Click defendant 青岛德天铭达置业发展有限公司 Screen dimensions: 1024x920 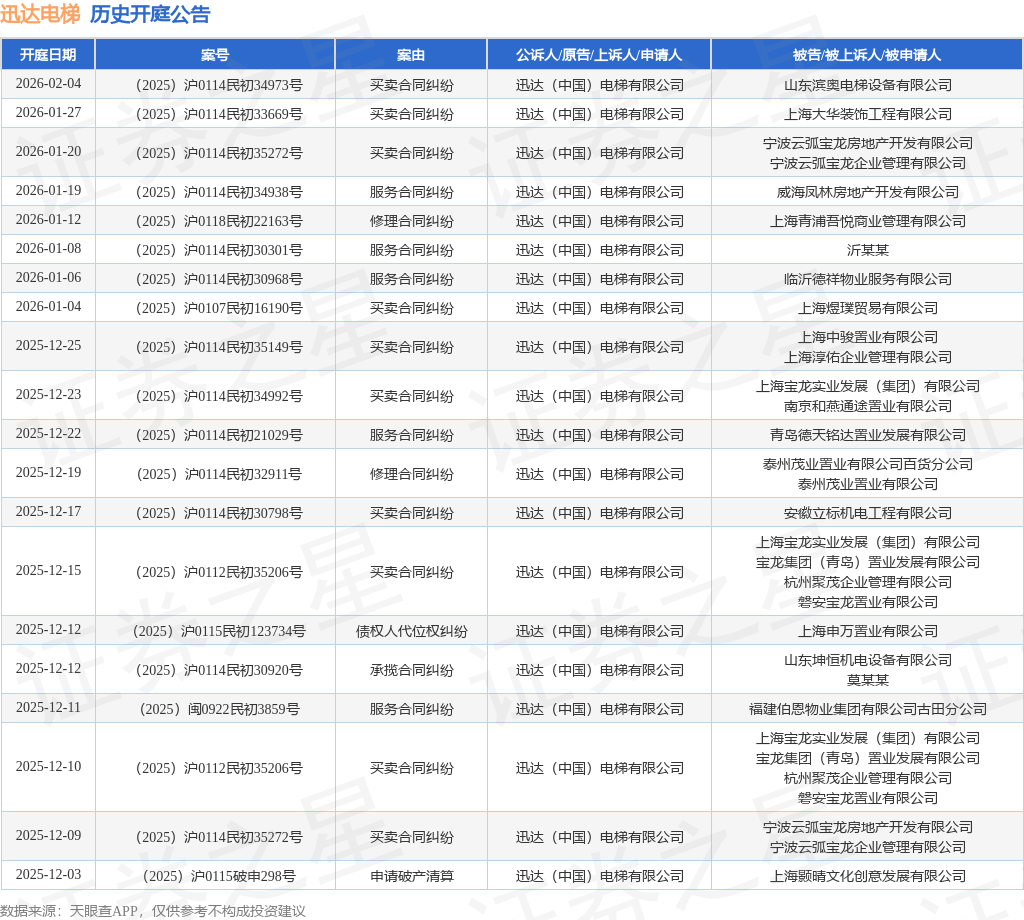pyautogui.click(x=867, y=436)
